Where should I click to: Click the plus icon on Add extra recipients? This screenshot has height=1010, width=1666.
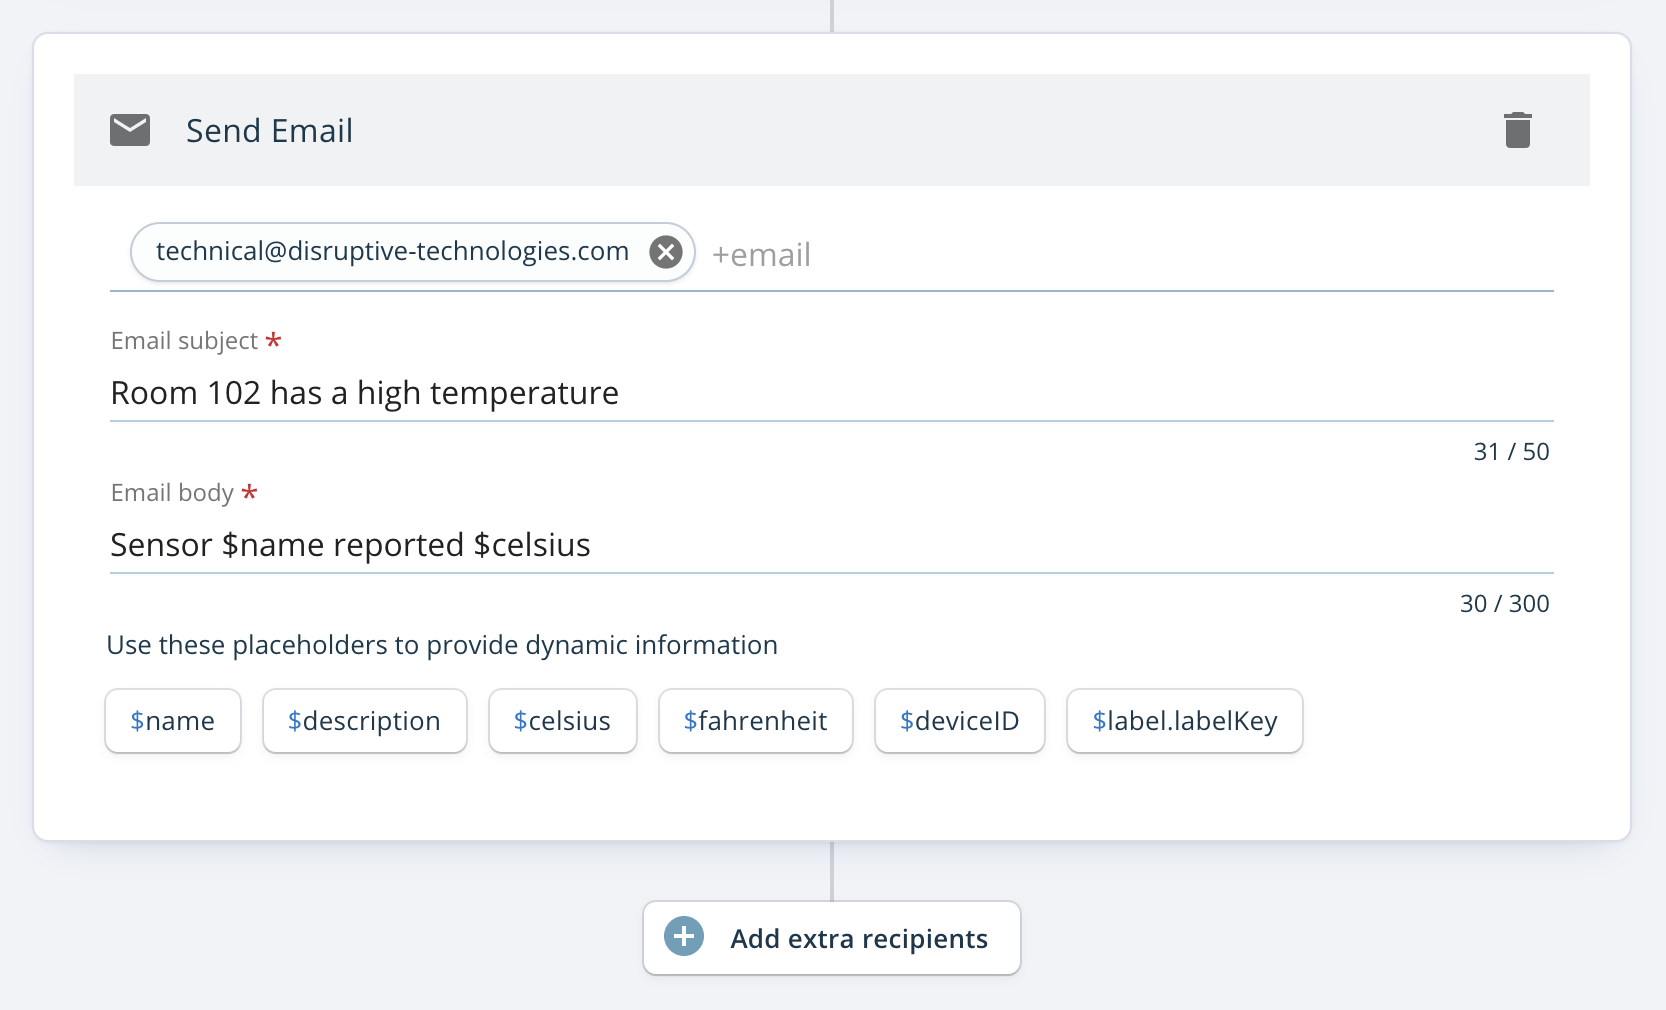684,937
